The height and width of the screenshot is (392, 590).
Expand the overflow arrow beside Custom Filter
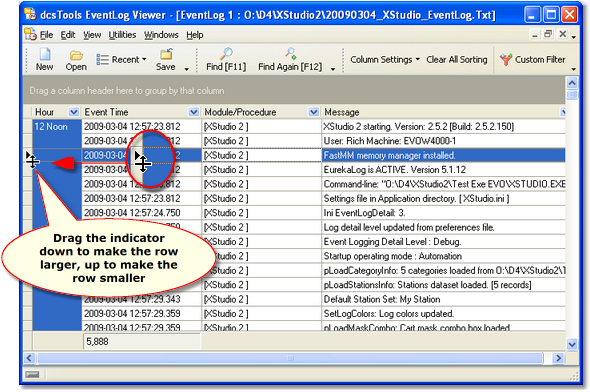point(573,69)
